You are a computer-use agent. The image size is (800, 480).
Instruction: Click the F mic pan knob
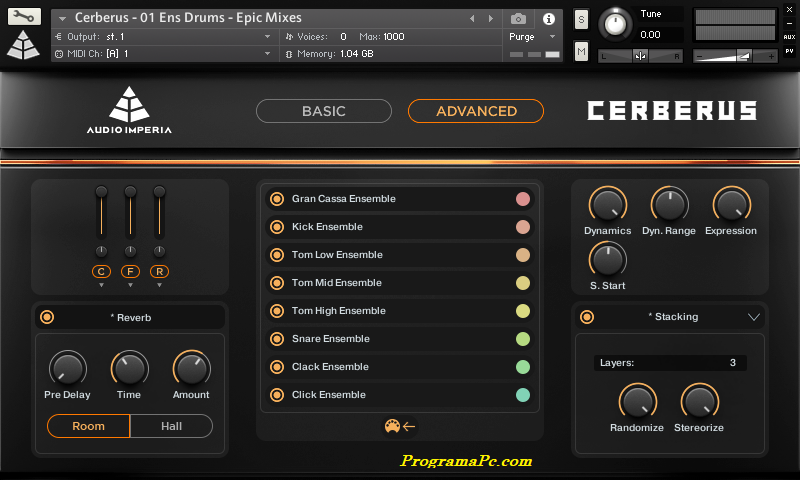coord(130,251)
